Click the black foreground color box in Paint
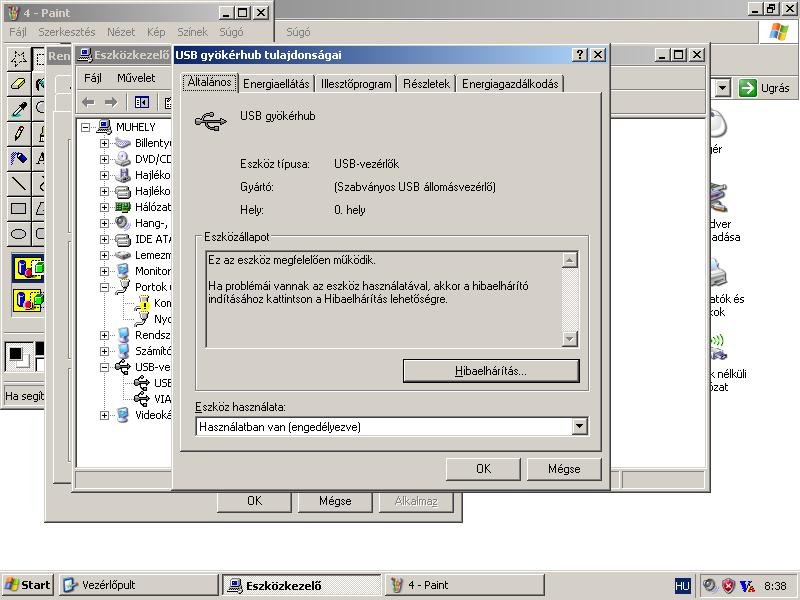This screenshot has height=600, width=800. [15, 353]
